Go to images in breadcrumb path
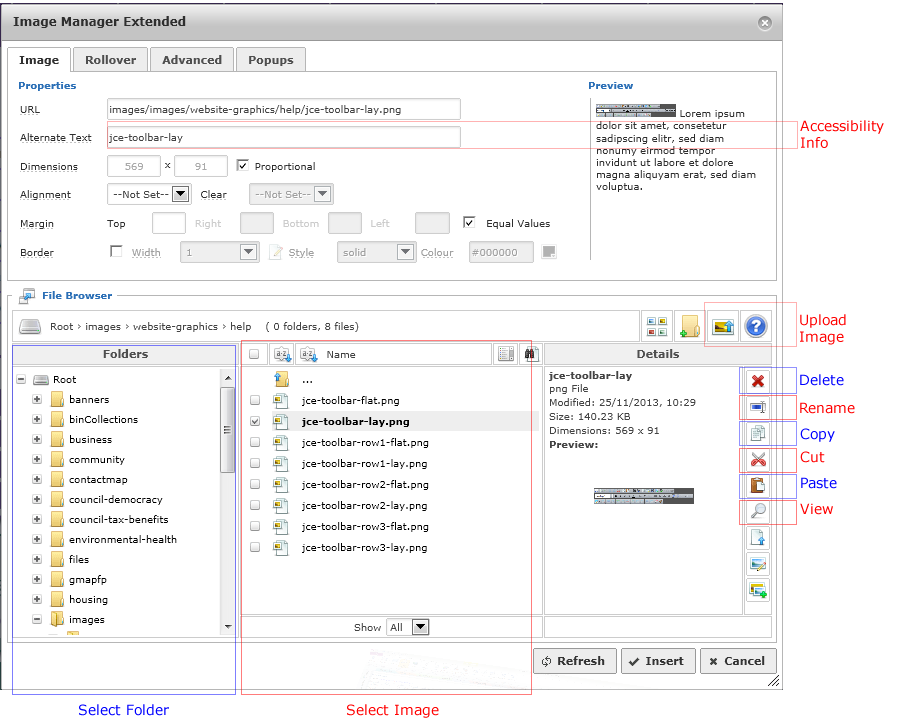 pyautogui.click(x=103, y=326)
